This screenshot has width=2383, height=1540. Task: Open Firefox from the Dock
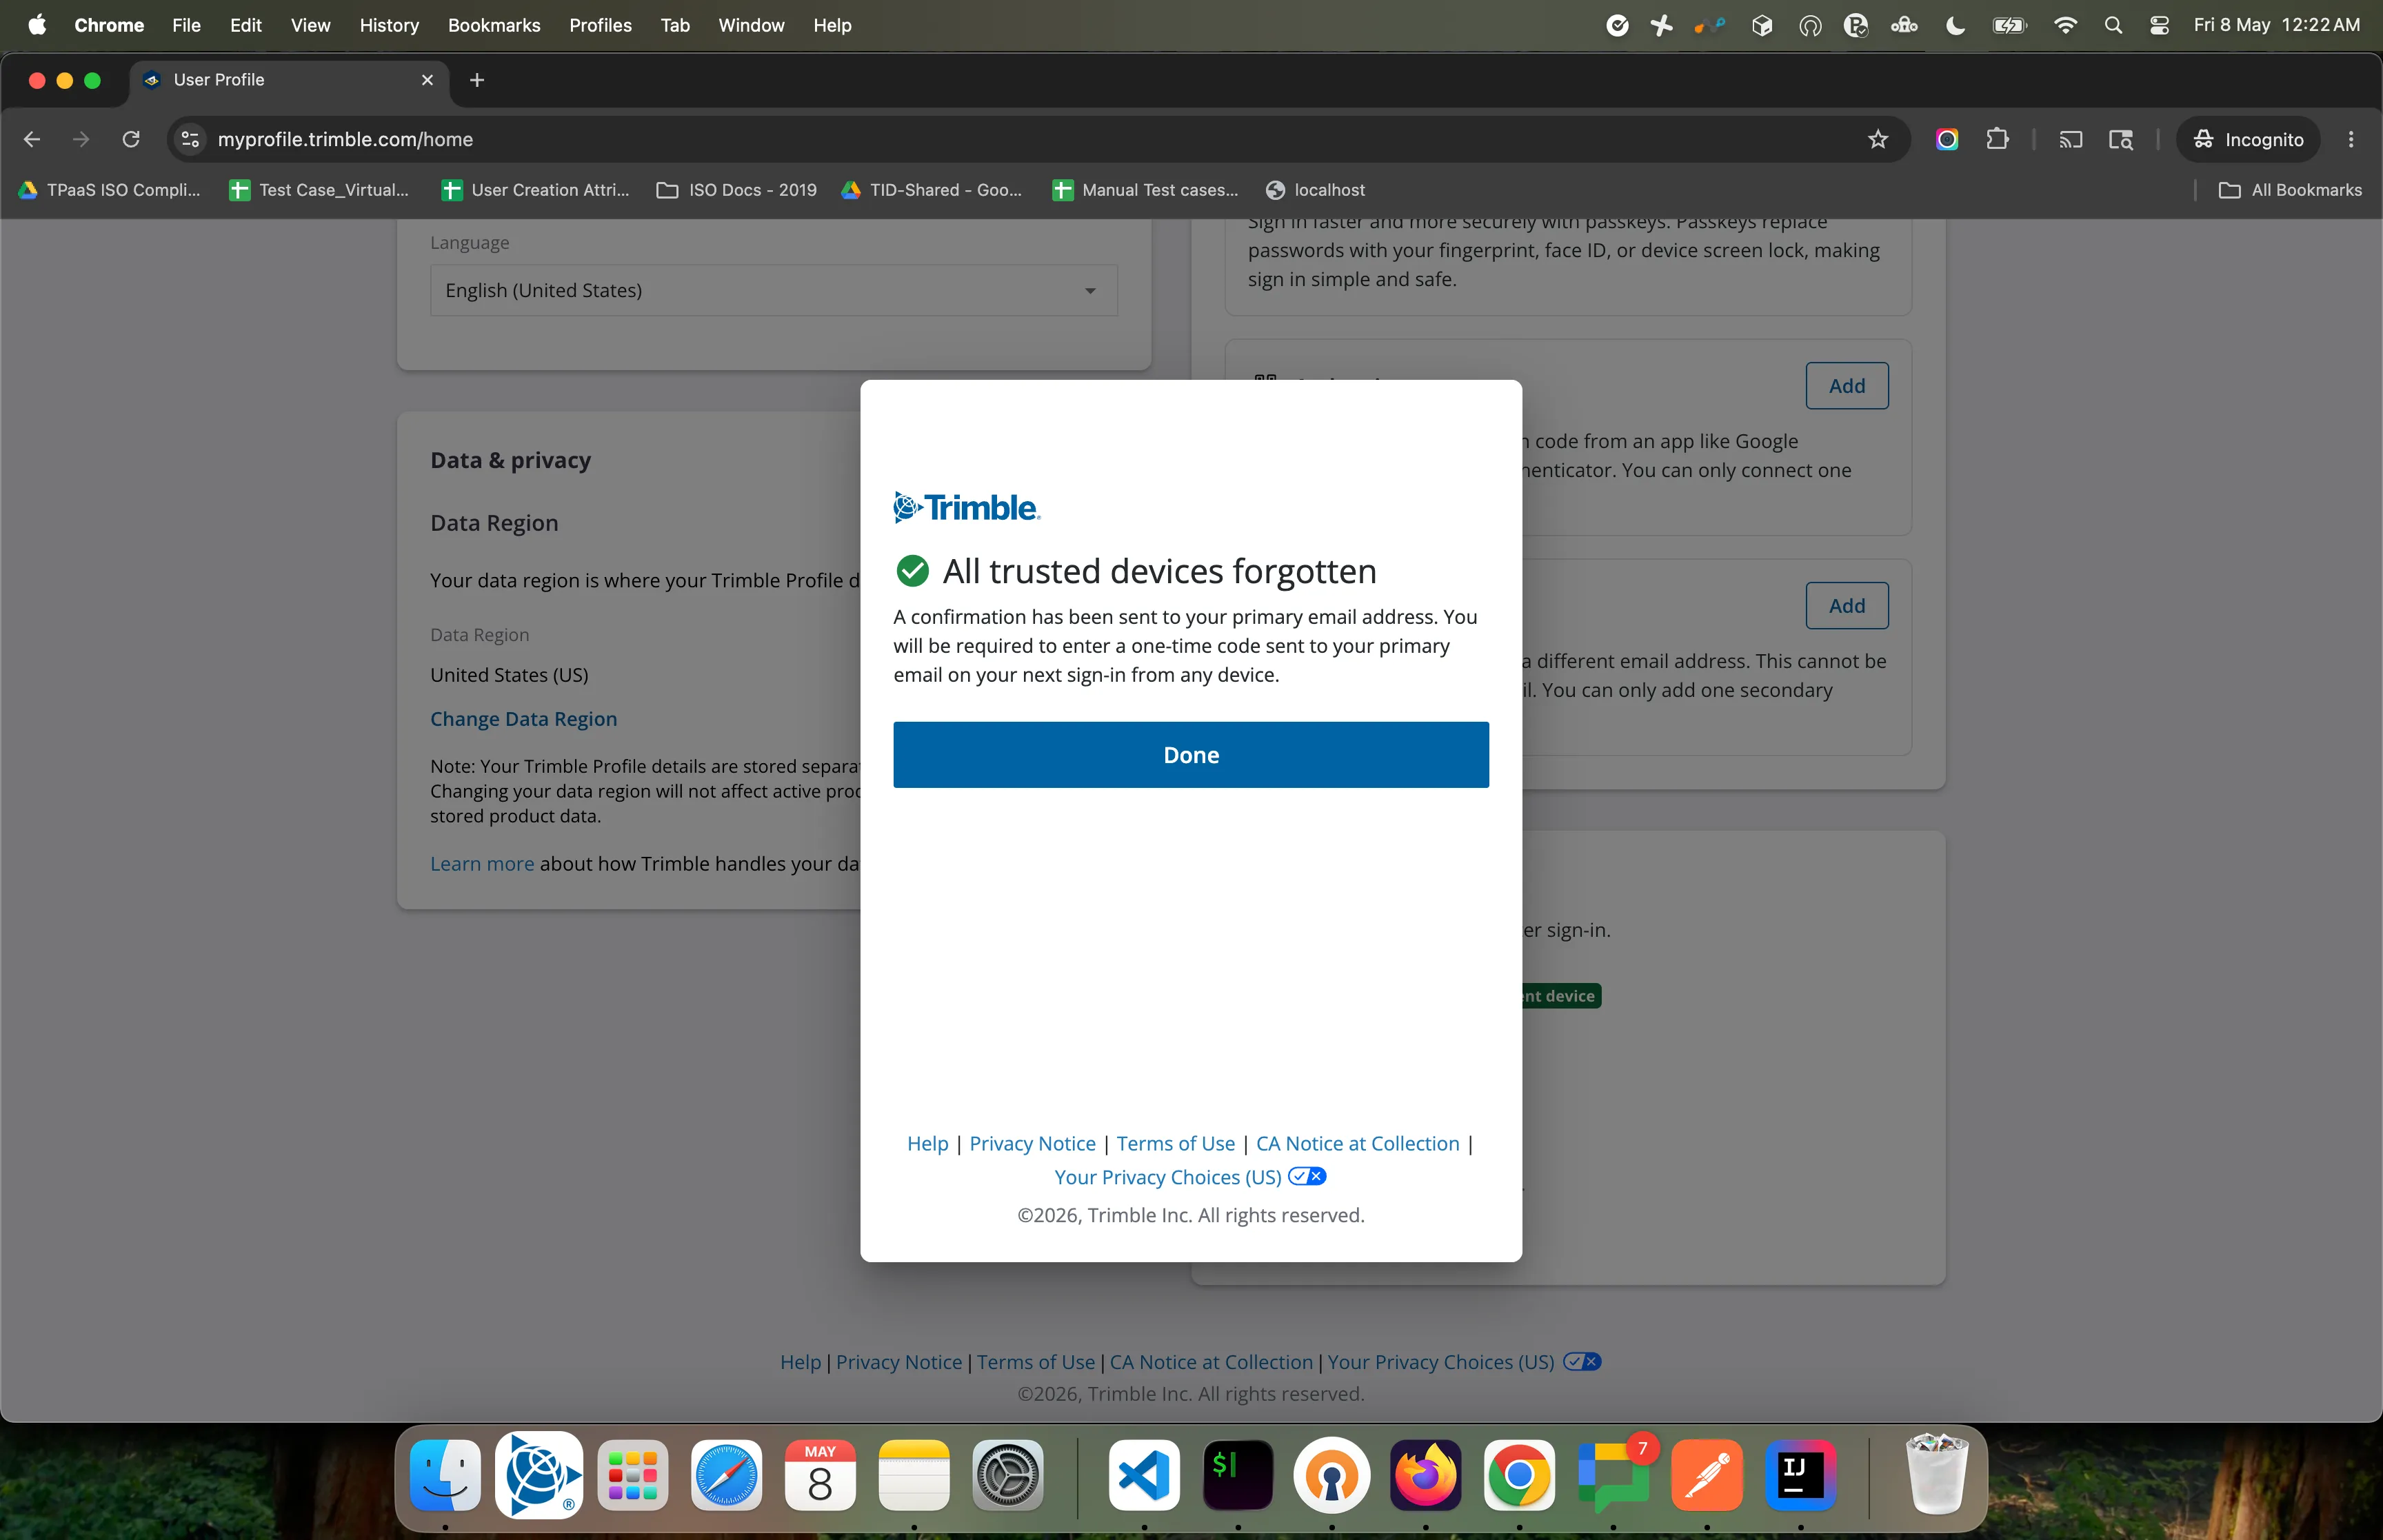pyautogui.click(x=1425, y=1476)
